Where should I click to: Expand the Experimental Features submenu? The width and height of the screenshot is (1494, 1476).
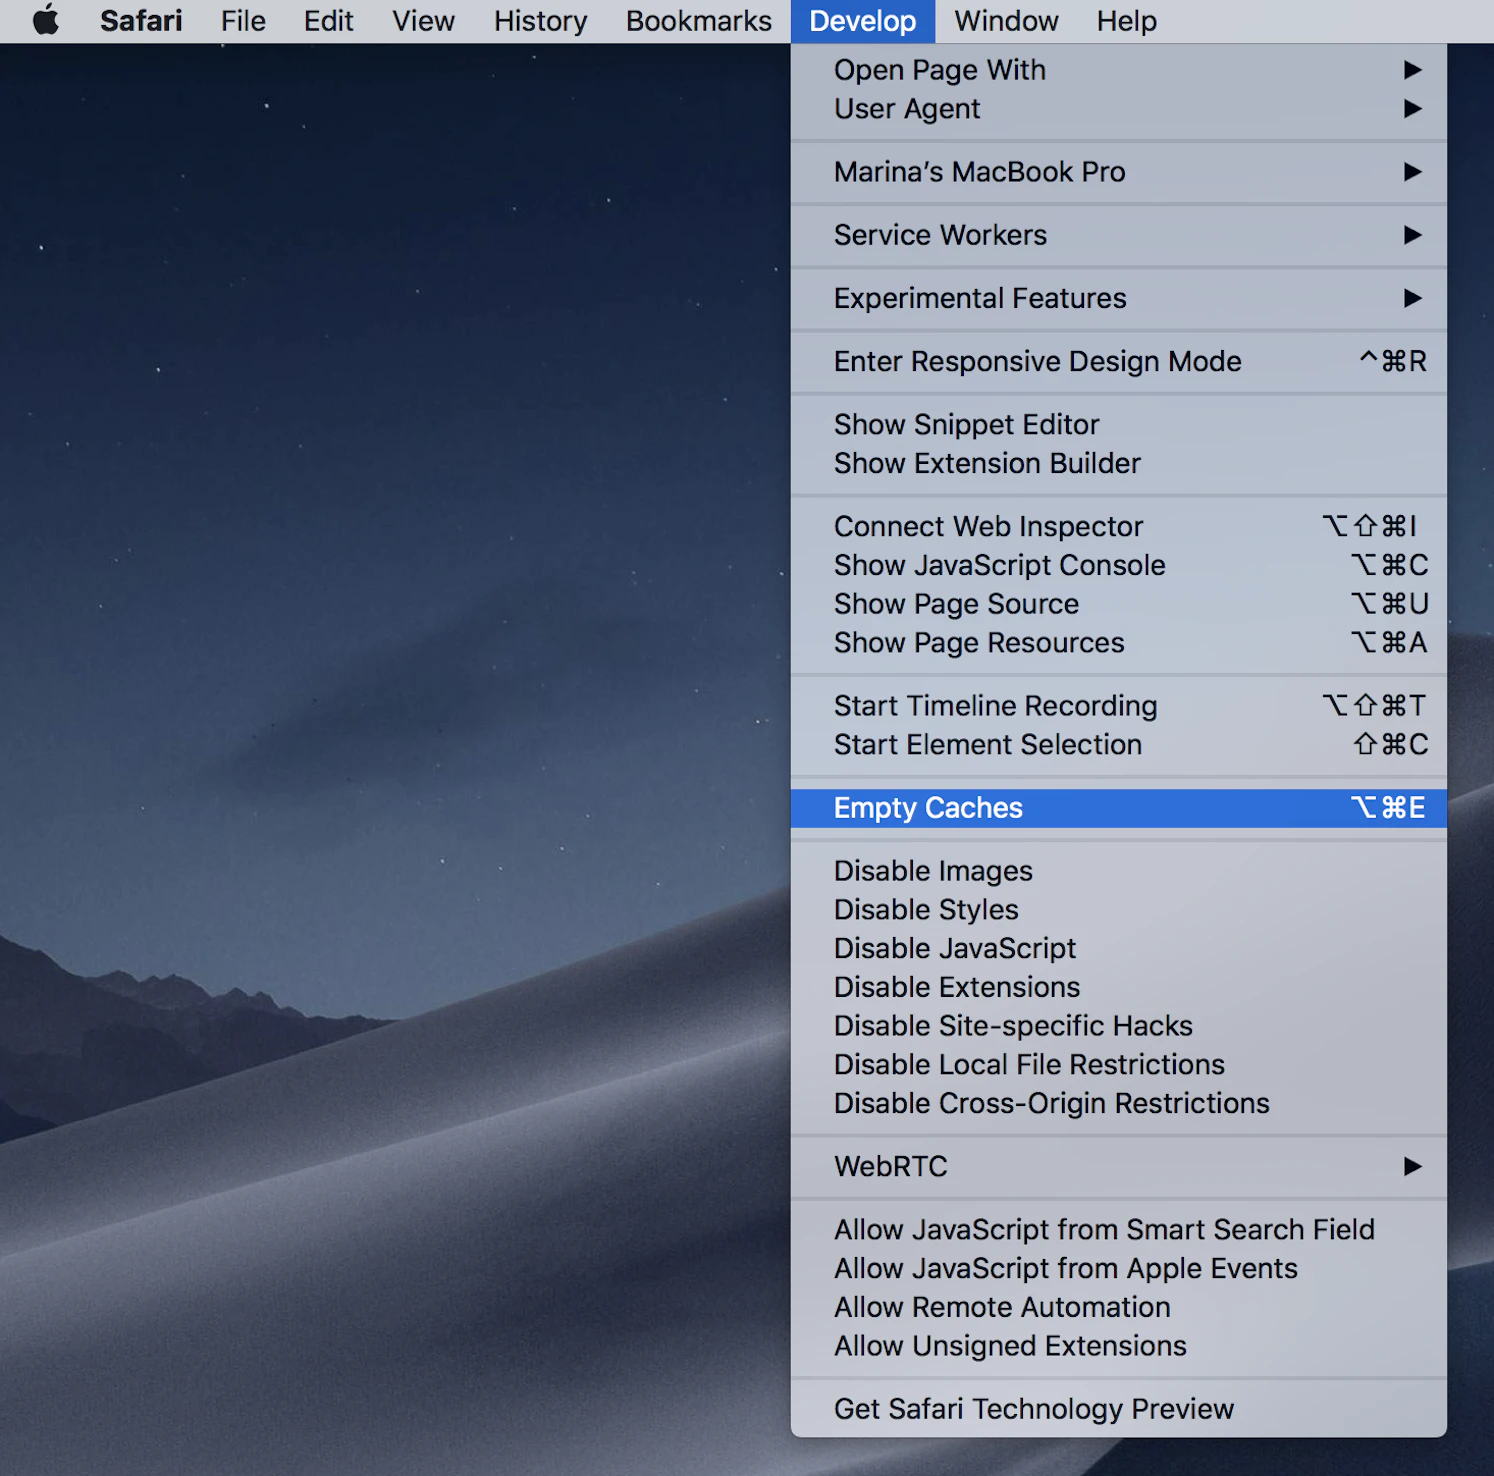click(x=980, y=298)
